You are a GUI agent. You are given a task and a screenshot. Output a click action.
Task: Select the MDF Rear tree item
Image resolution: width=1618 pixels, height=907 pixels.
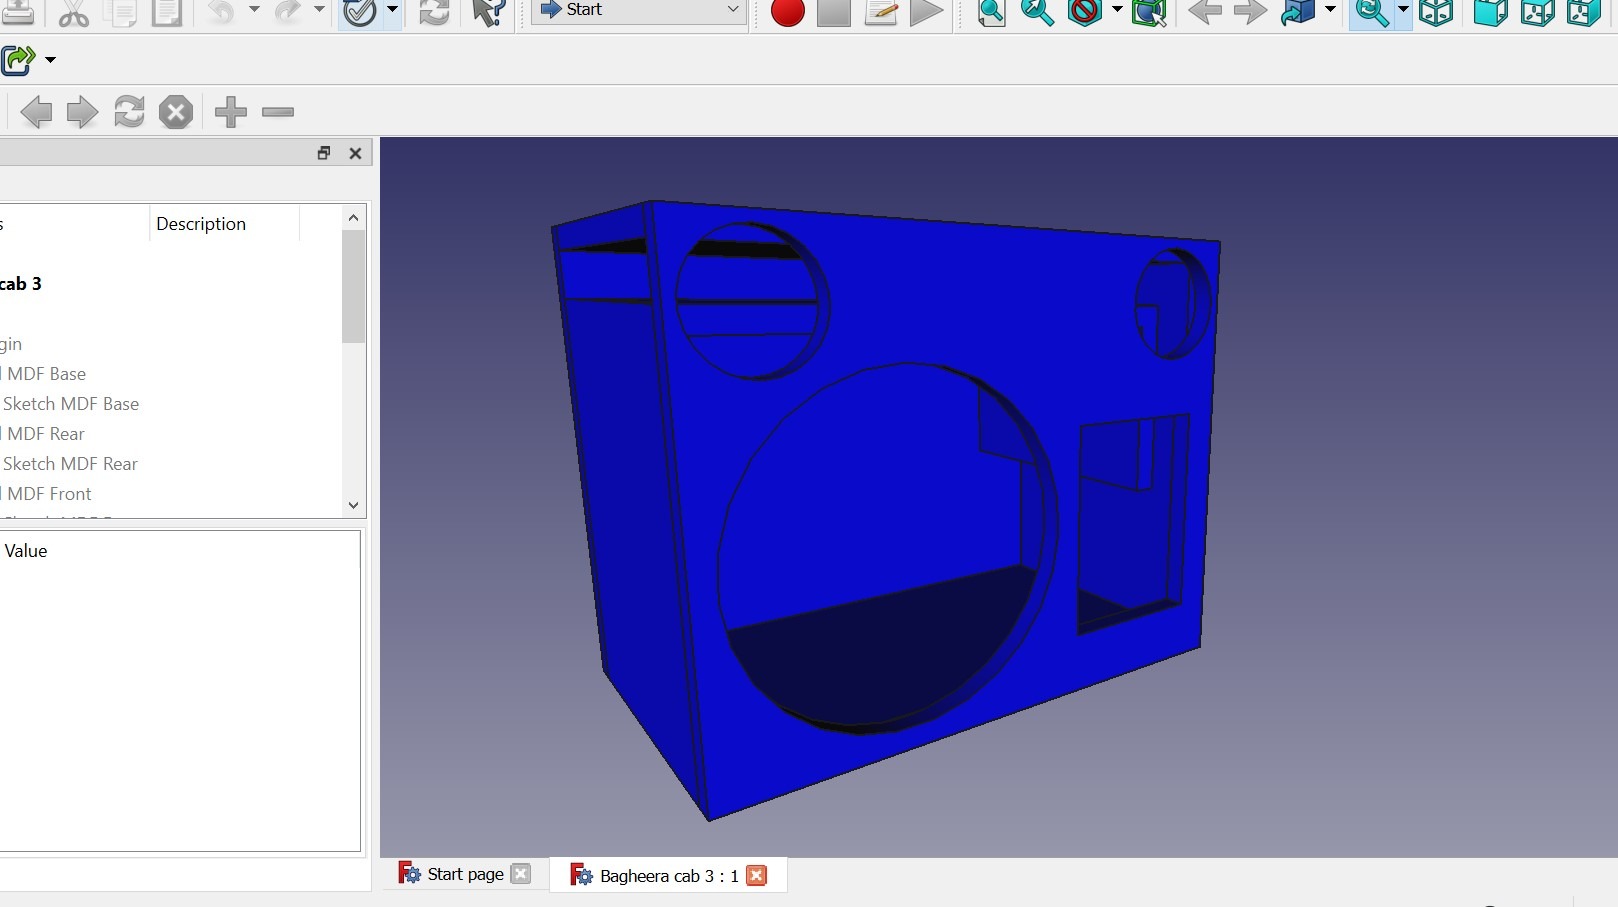45,434
